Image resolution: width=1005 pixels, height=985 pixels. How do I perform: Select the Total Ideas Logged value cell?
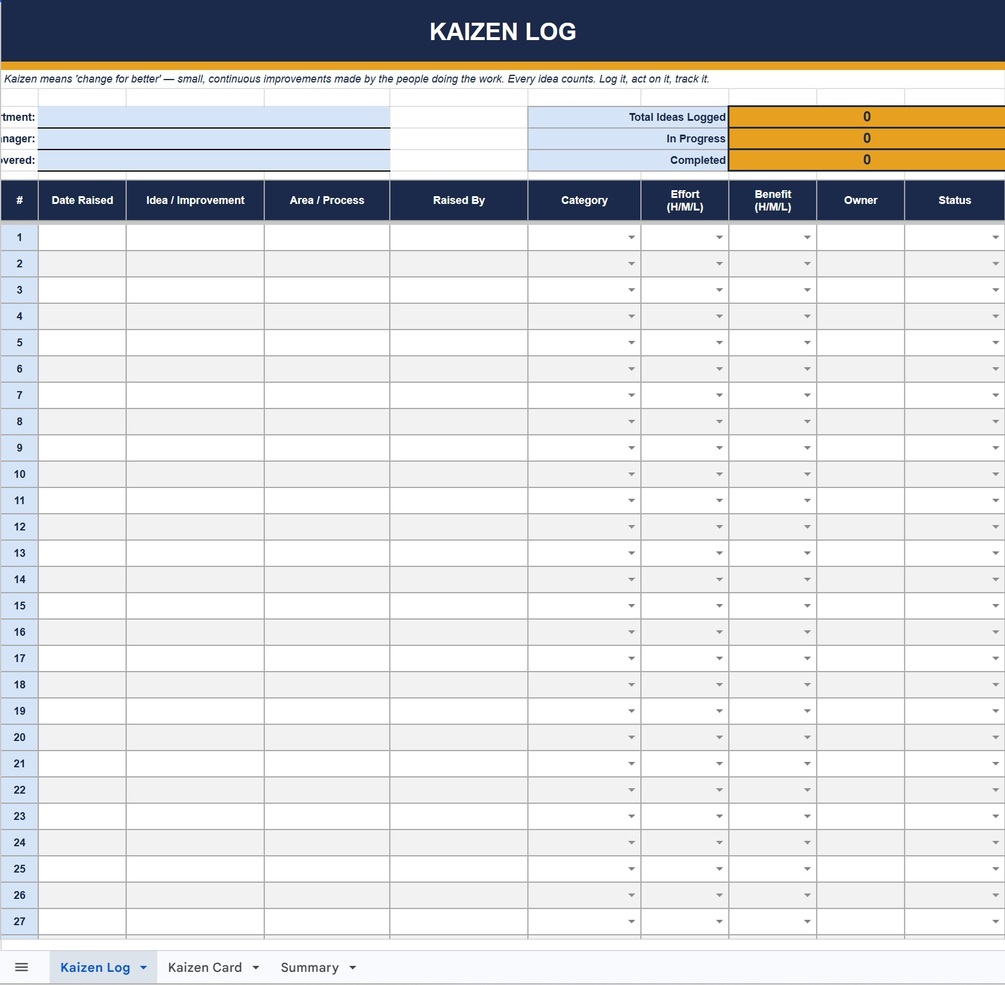point(867,117)
